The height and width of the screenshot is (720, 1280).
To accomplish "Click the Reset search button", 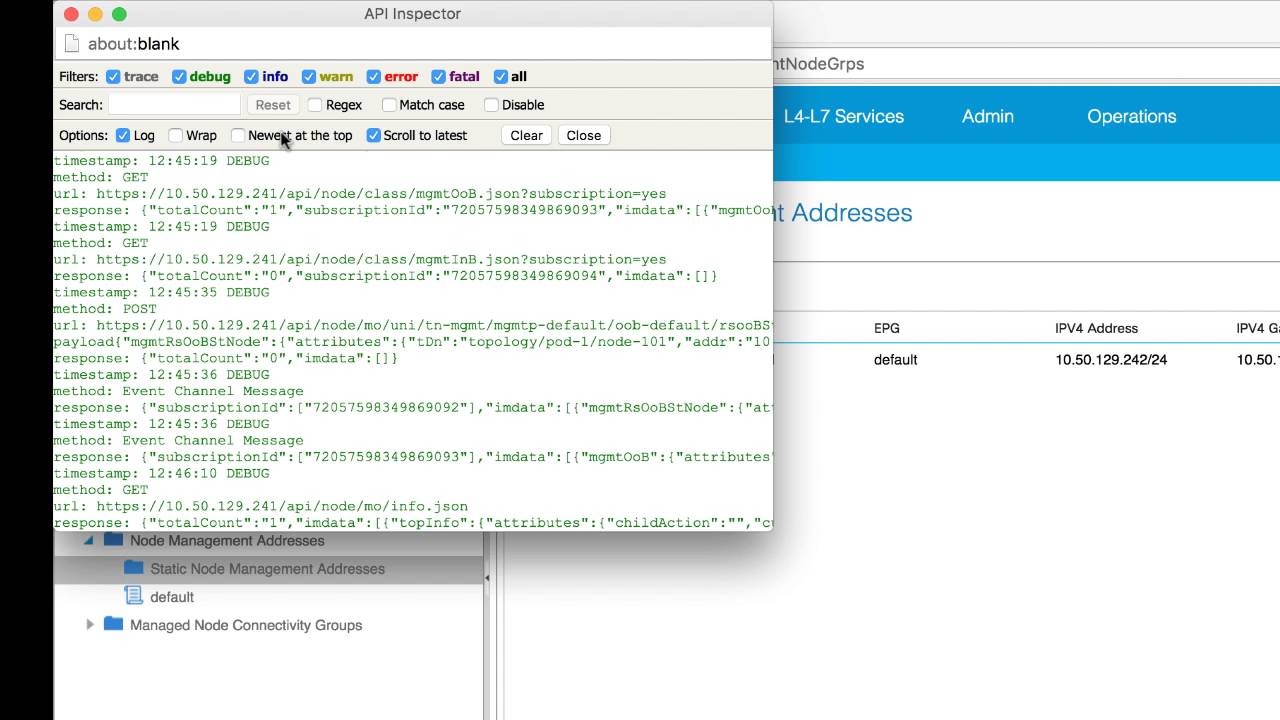I will [273, 105].
